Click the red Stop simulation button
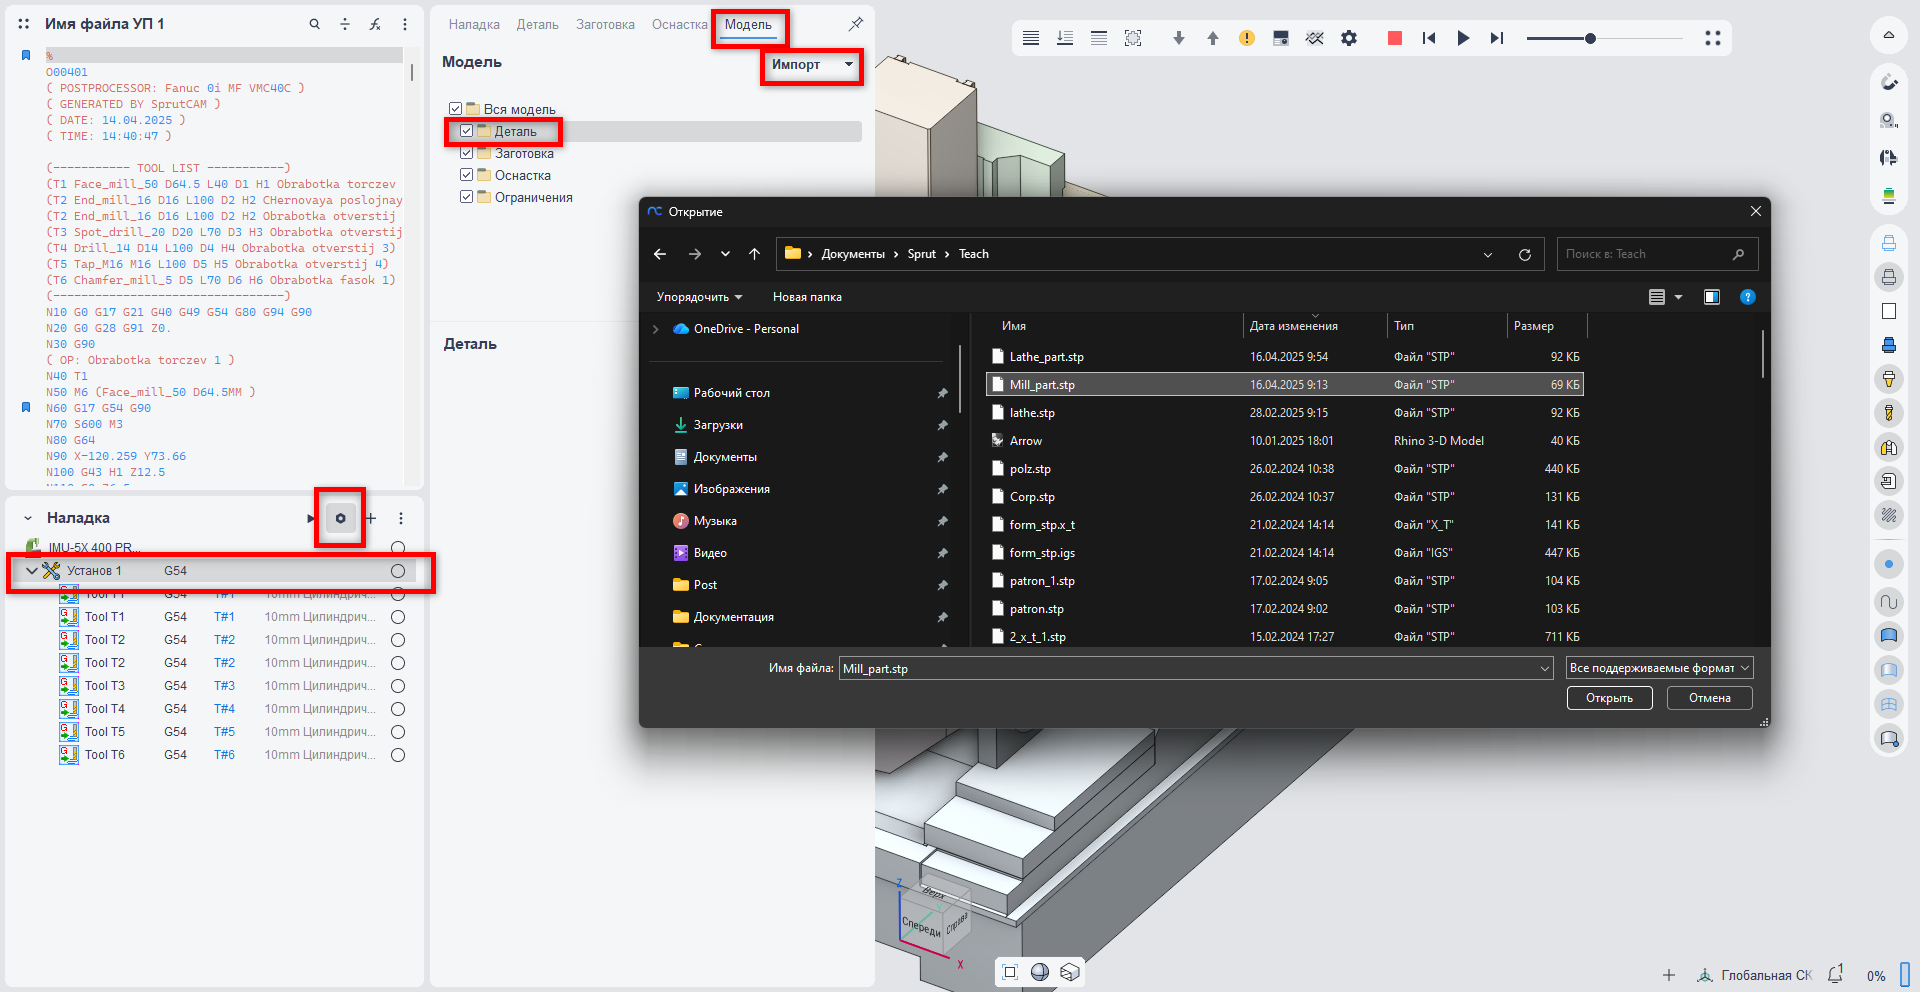The width and height of the screenshot is (1920, 992). coord(1394,38)
